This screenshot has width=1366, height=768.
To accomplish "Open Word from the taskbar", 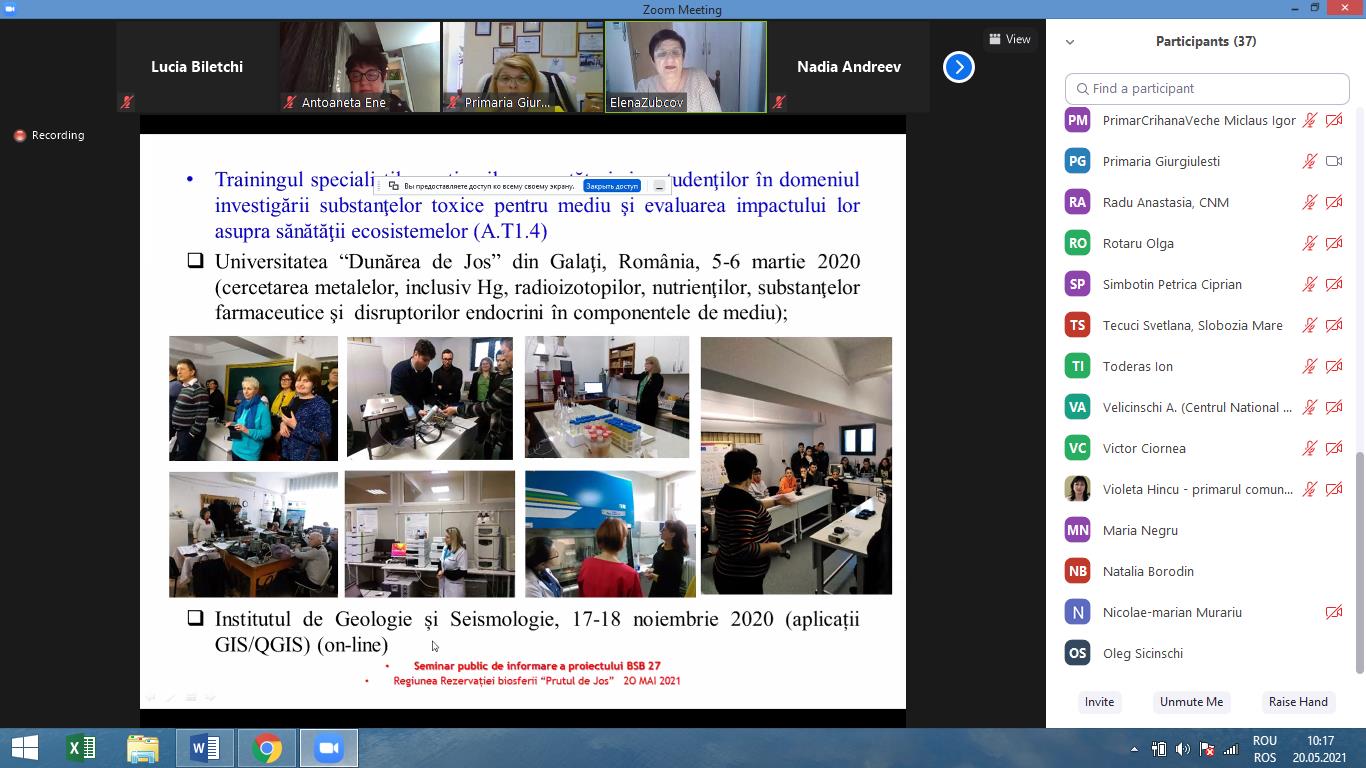I will [x=205, y=748].
